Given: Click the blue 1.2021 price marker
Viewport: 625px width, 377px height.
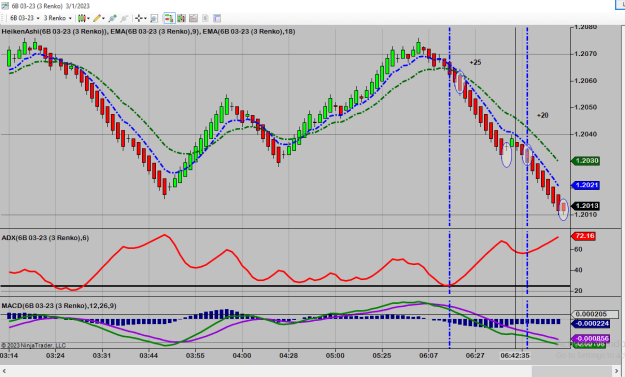Looking at the screenshot, I should click(x=586, y=185).
